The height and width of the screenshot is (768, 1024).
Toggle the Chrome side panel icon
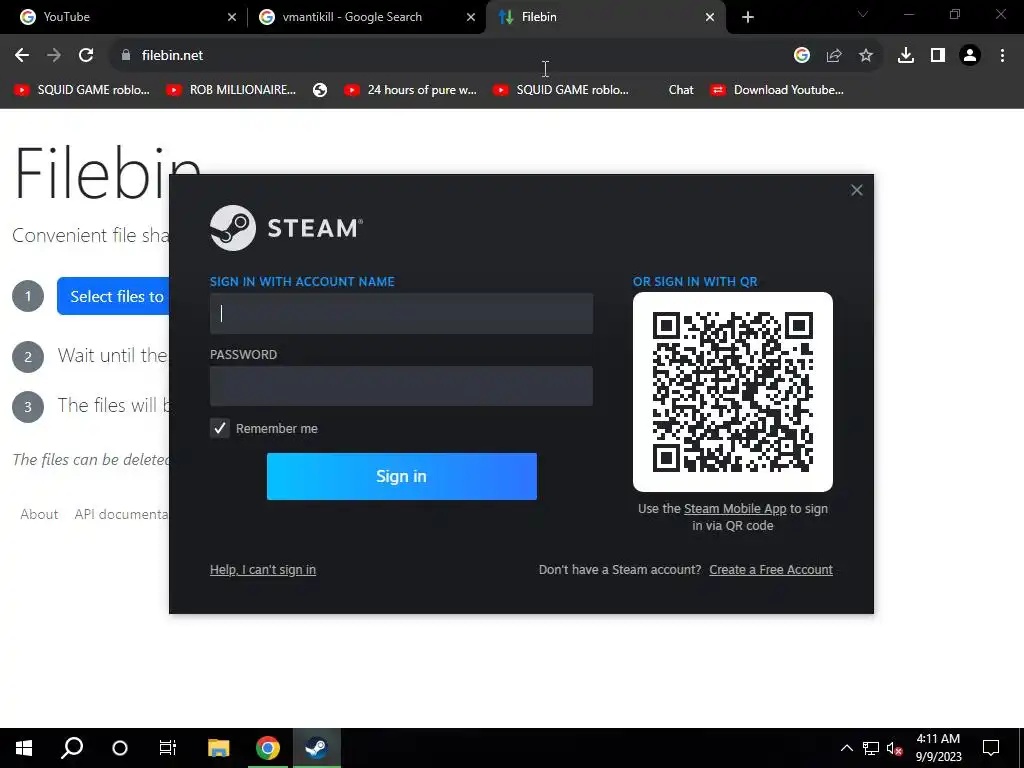coord(938,56)
